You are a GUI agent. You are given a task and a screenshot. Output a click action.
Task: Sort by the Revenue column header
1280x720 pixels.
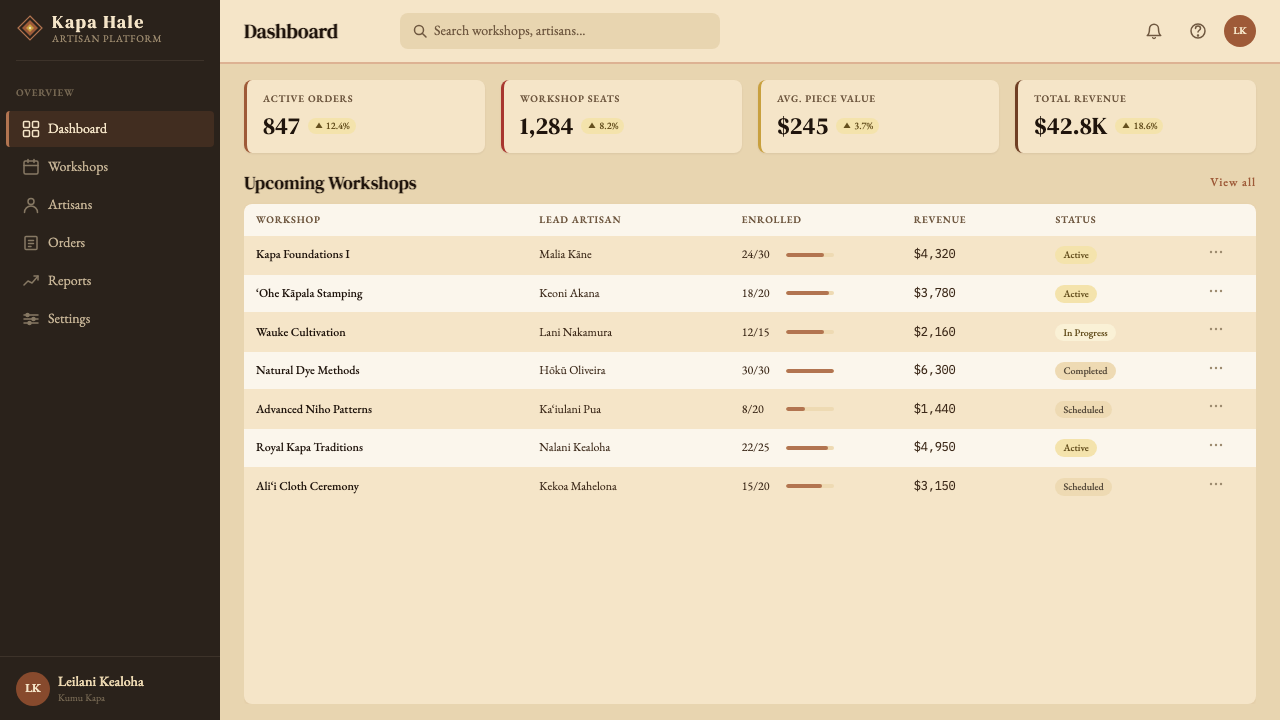tap(940, 220)
